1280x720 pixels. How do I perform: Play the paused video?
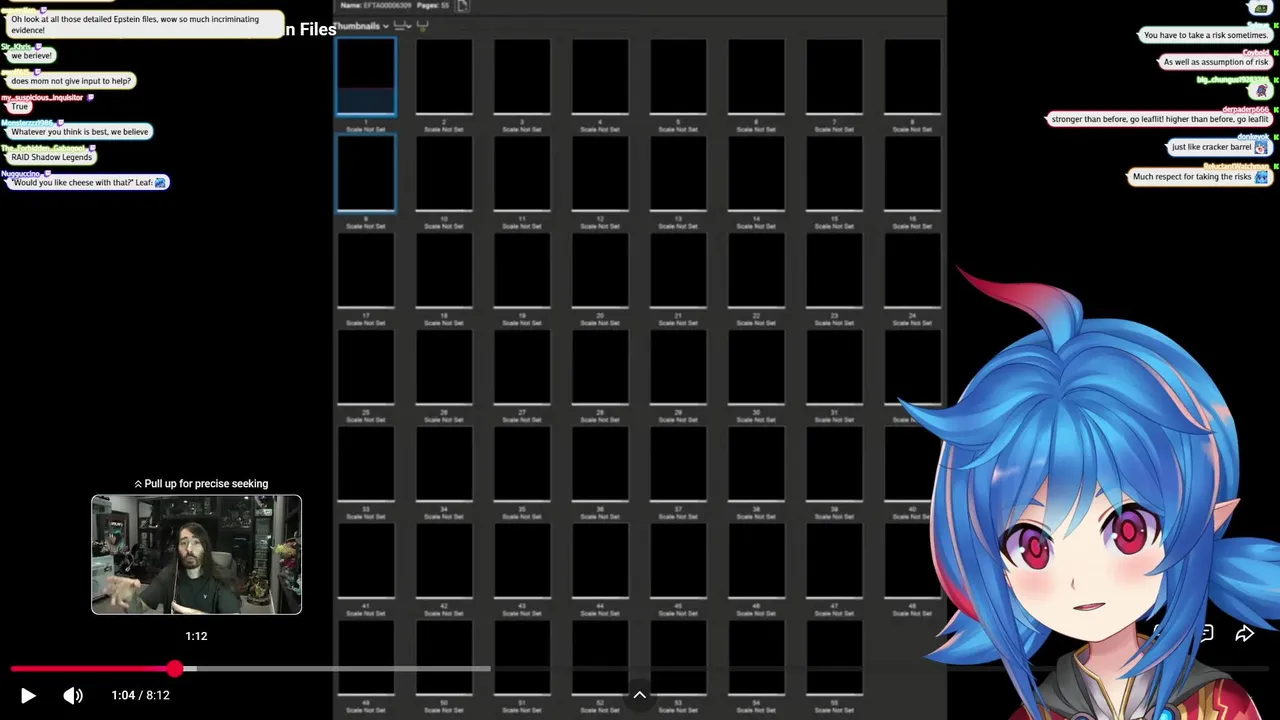(x=28, y=695)
